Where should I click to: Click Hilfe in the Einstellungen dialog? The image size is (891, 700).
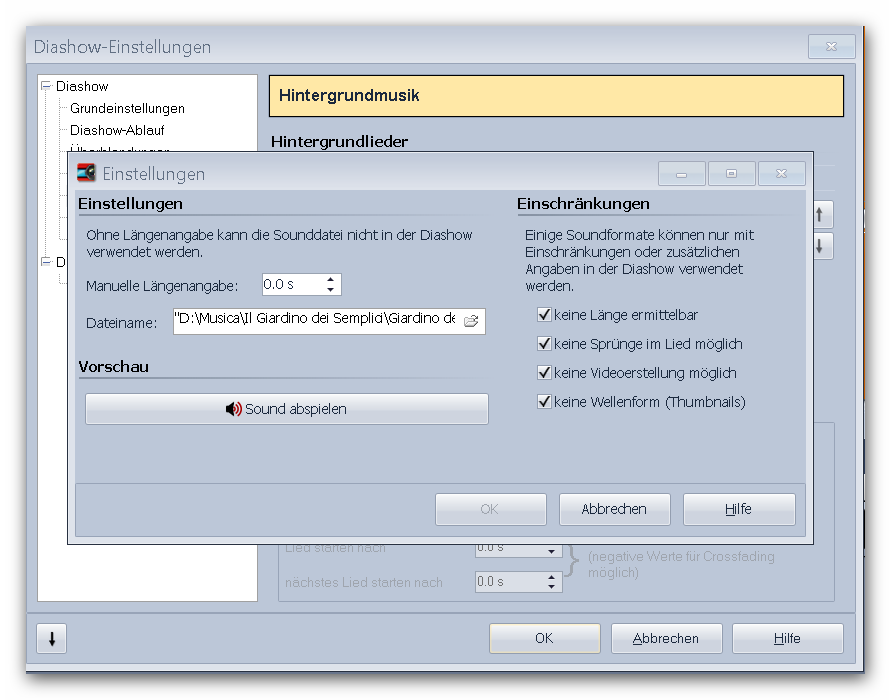coord(738,509)
